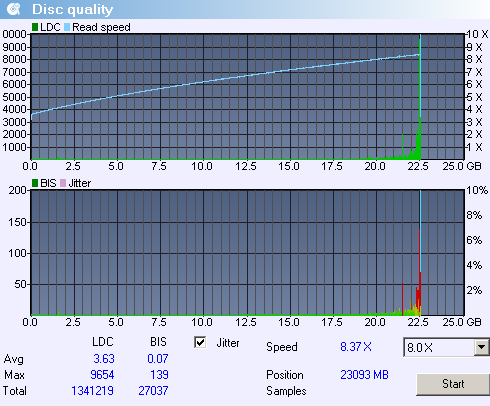Click the BIS Total value 27037
490x406 pixels.
click(x=153, y=391)
